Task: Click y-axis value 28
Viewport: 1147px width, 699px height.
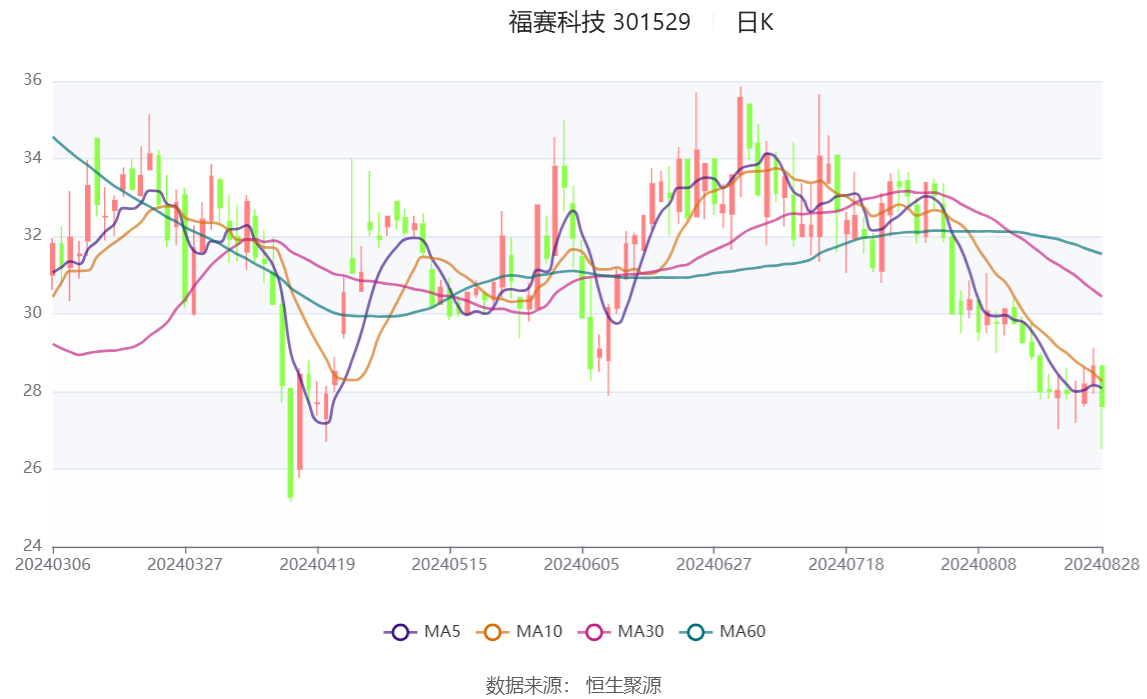Action: point(32,390)
